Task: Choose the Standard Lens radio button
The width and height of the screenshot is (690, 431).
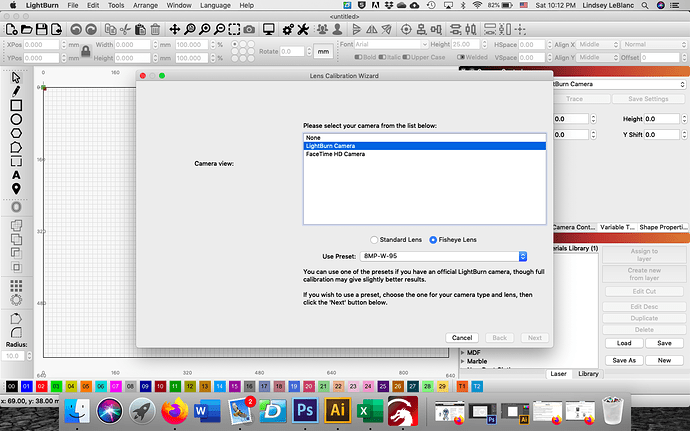Action: click(x=374, y=240)
